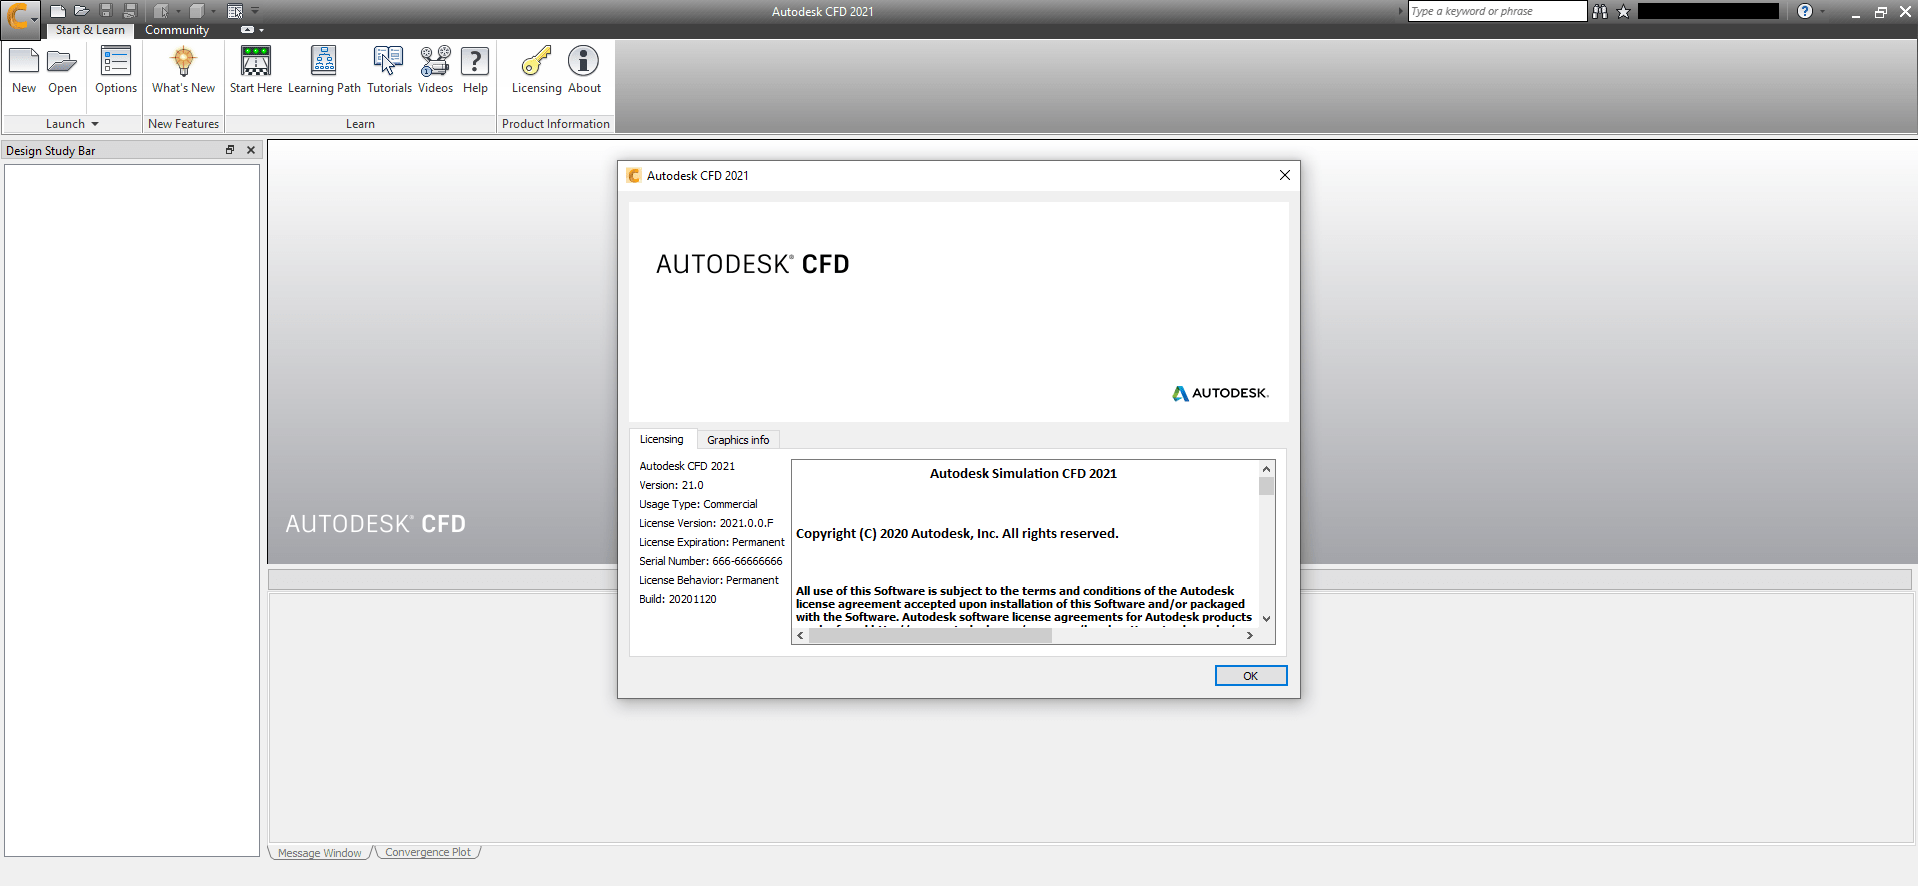Image resolution: width=1918 pixels, height=886 pixels.
Task: Select the Graphics info tab
Action: (738, 440)
